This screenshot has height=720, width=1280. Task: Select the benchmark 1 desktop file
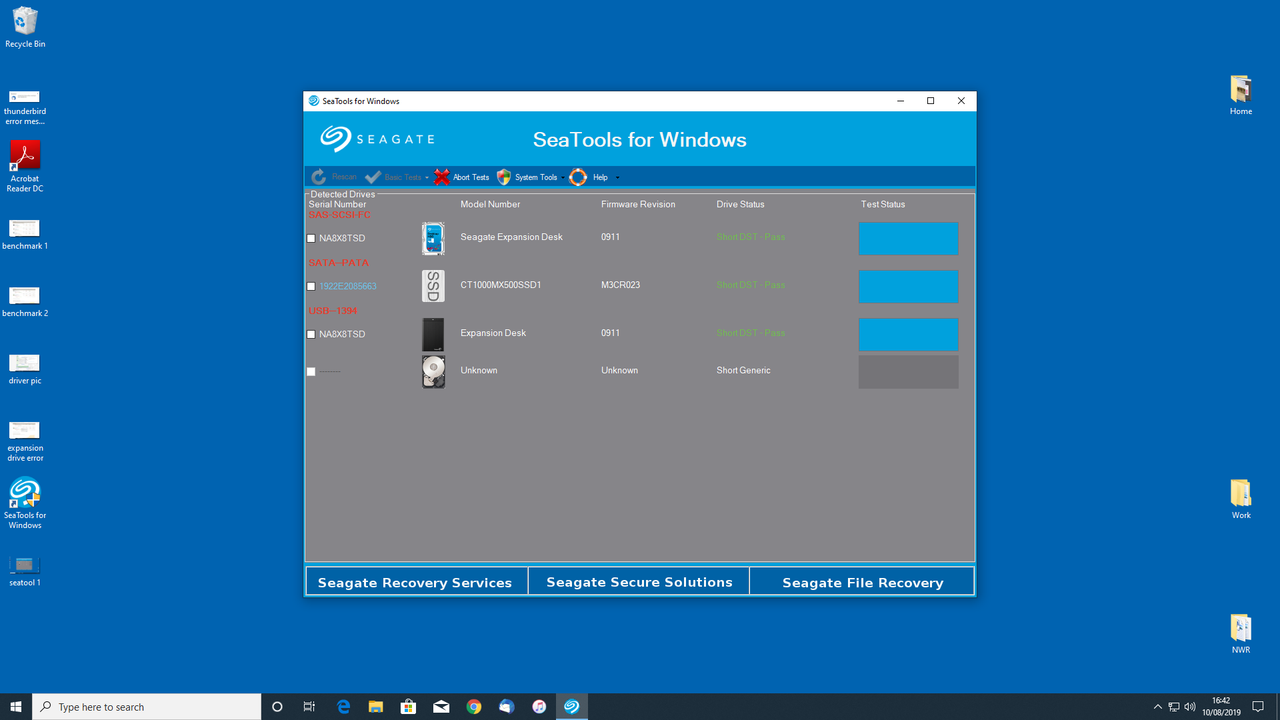click(x=25, y=234)
